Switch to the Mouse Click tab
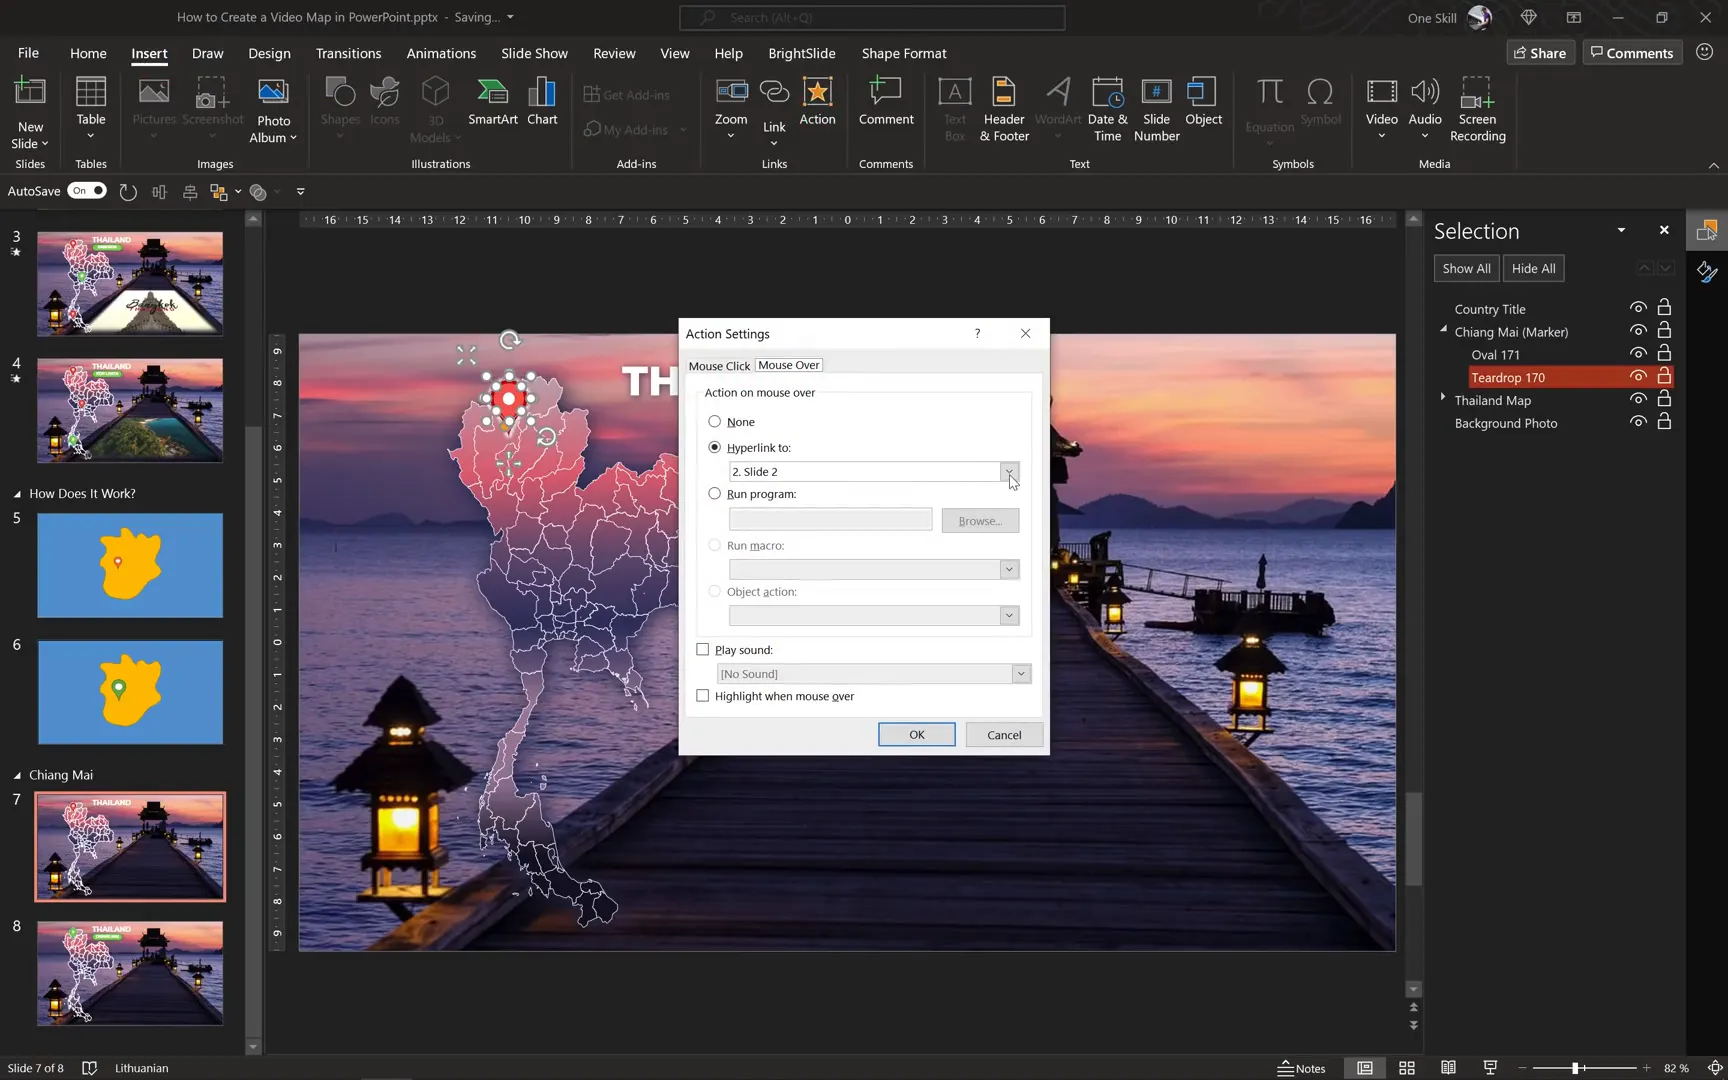The height and width of the screenshot is (1080, 1728). tap(719, 366)
